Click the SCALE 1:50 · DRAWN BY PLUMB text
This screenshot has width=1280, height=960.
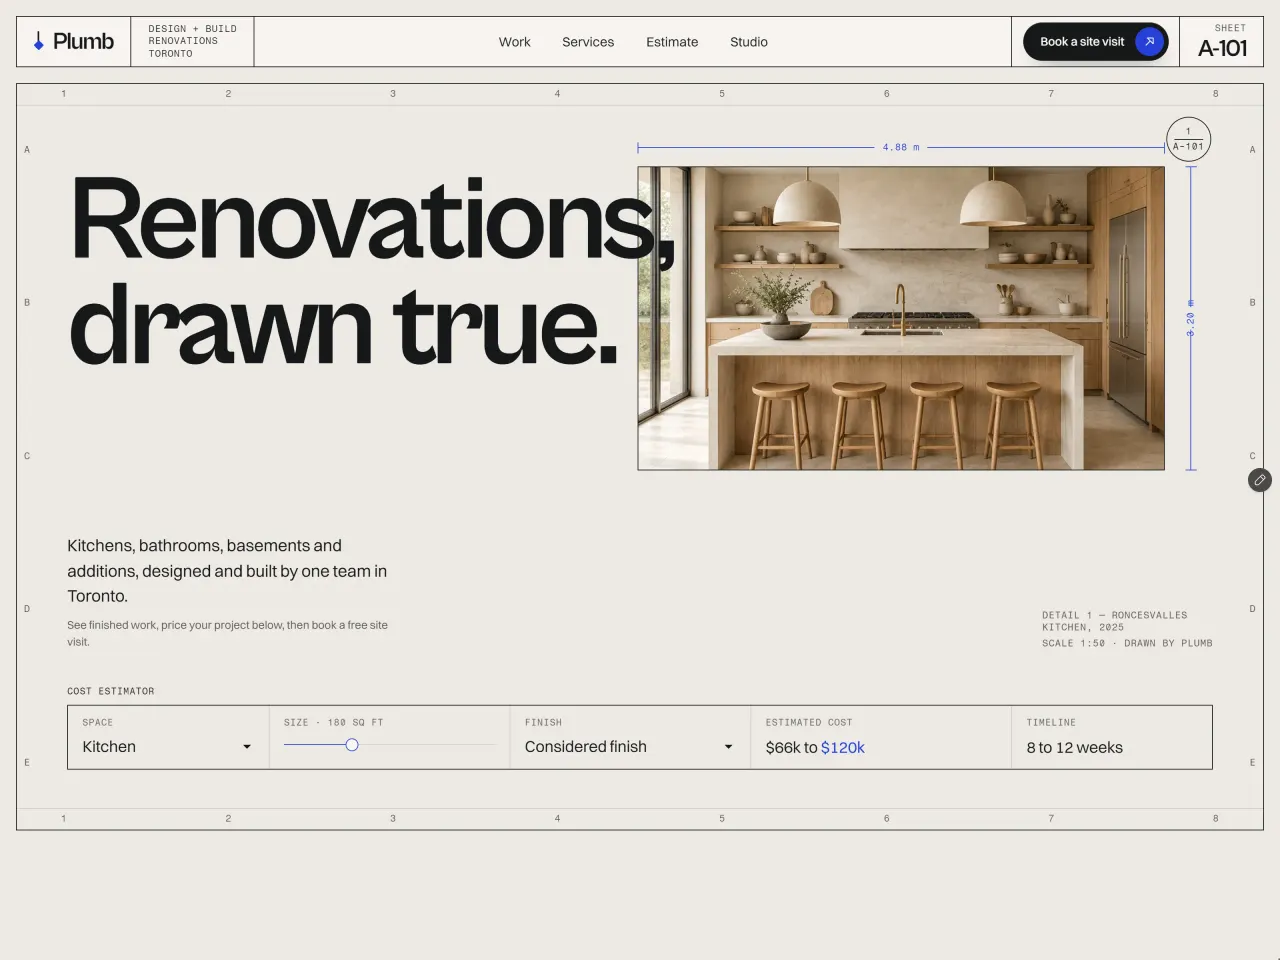(1127, 643)
